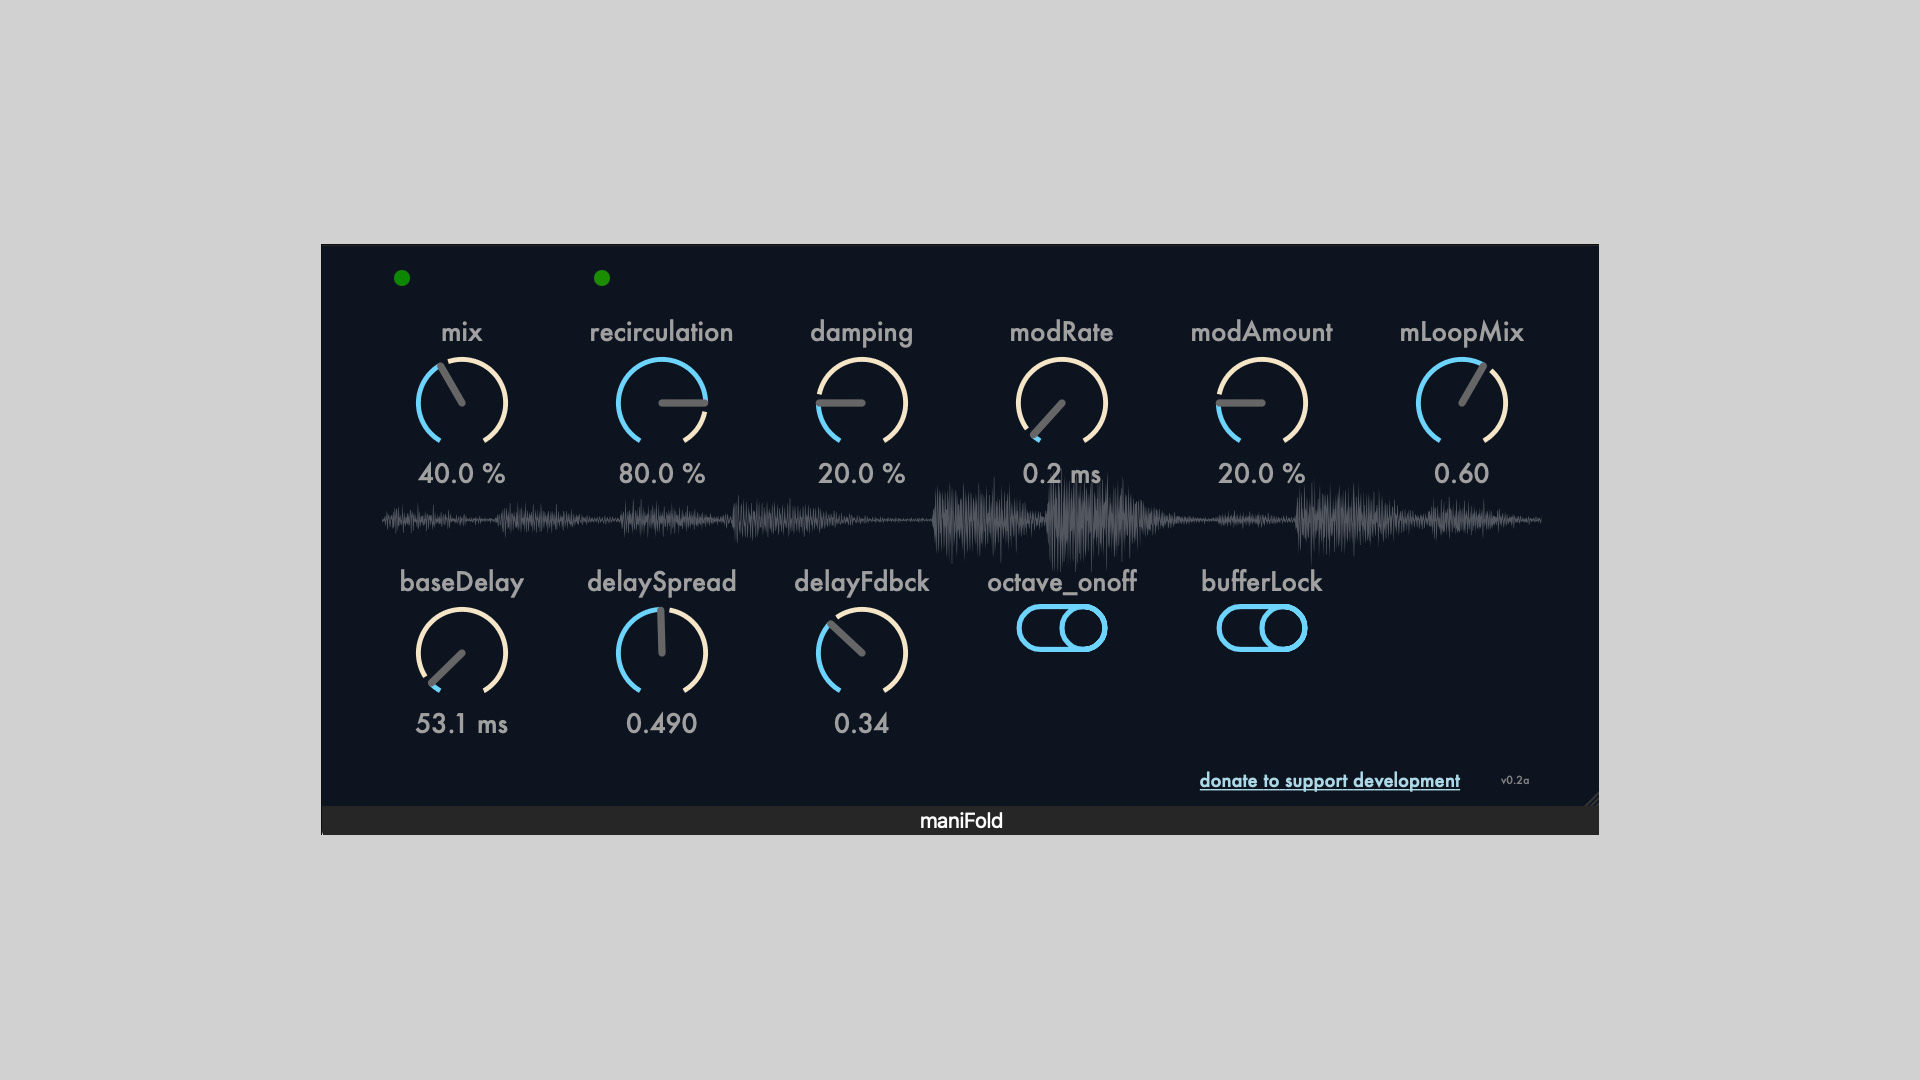Viewport: 1920px width, 1080px height.
Task: Click the recirculation label
Action: pyautogui.click(x=662, y=332)
